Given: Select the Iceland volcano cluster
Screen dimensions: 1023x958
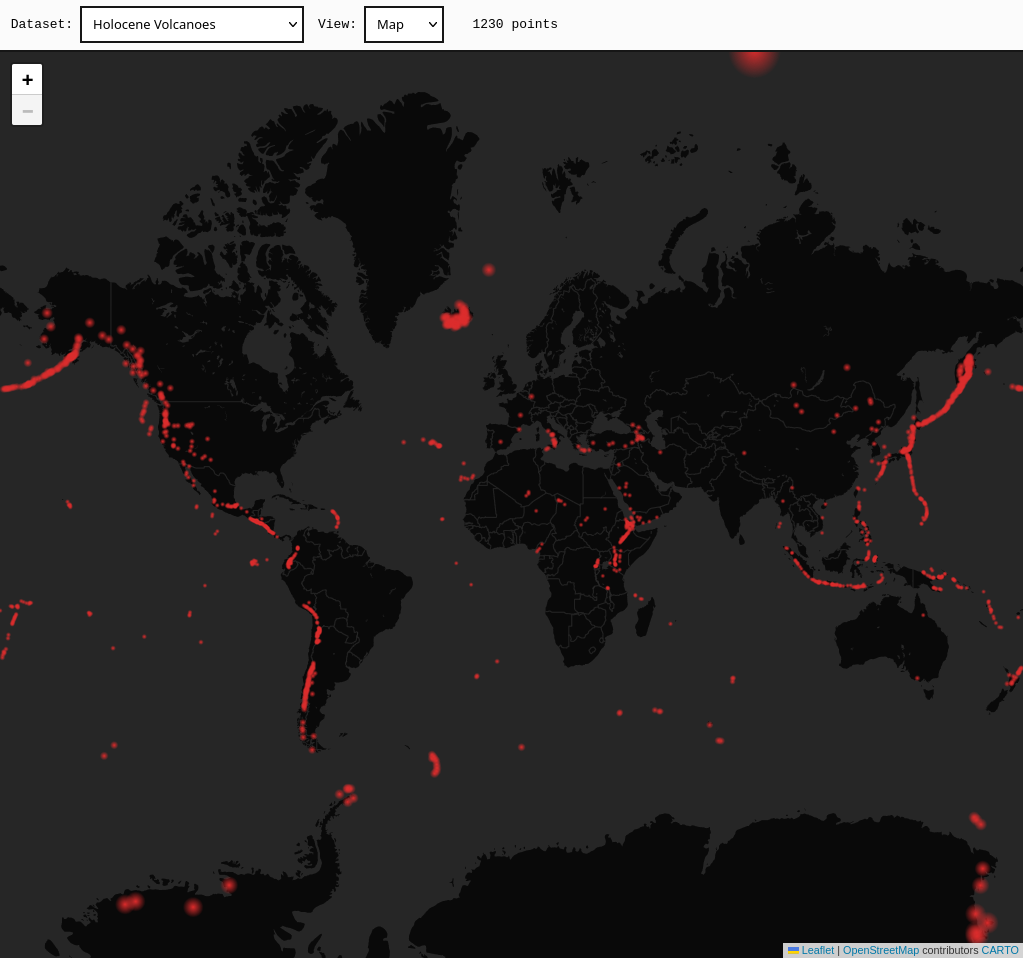Looking at the screenshot, I should (x=456, y=317).
